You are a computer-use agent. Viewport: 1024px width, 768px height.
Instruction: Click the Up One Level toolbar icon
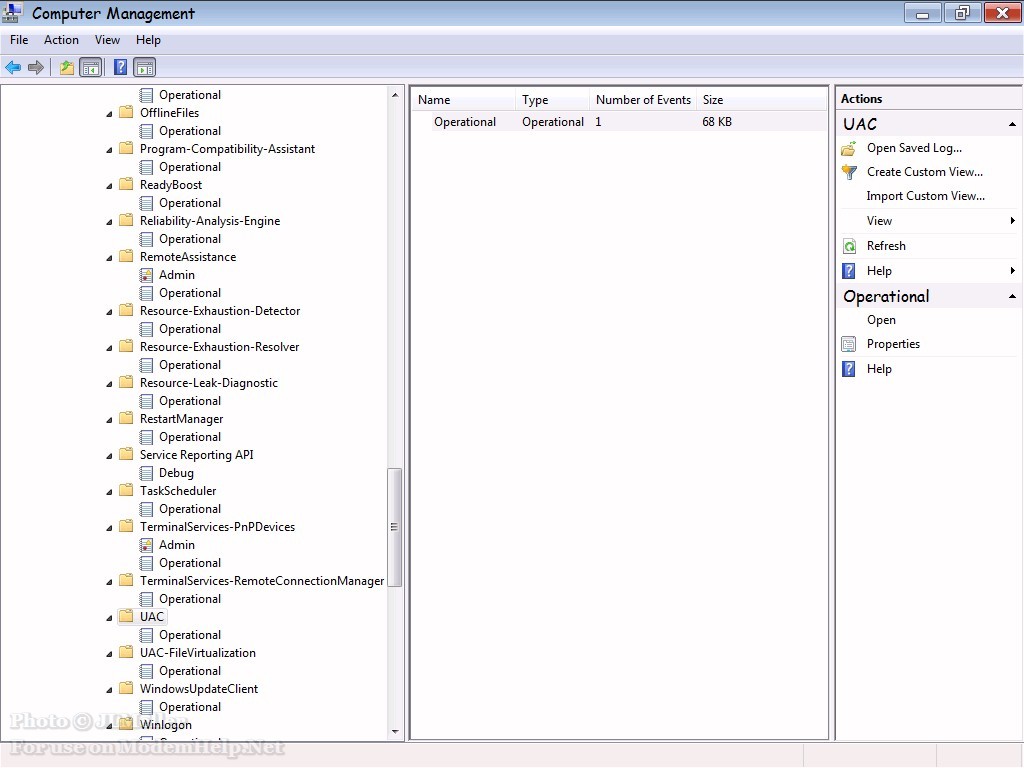(x=67, y=67)
